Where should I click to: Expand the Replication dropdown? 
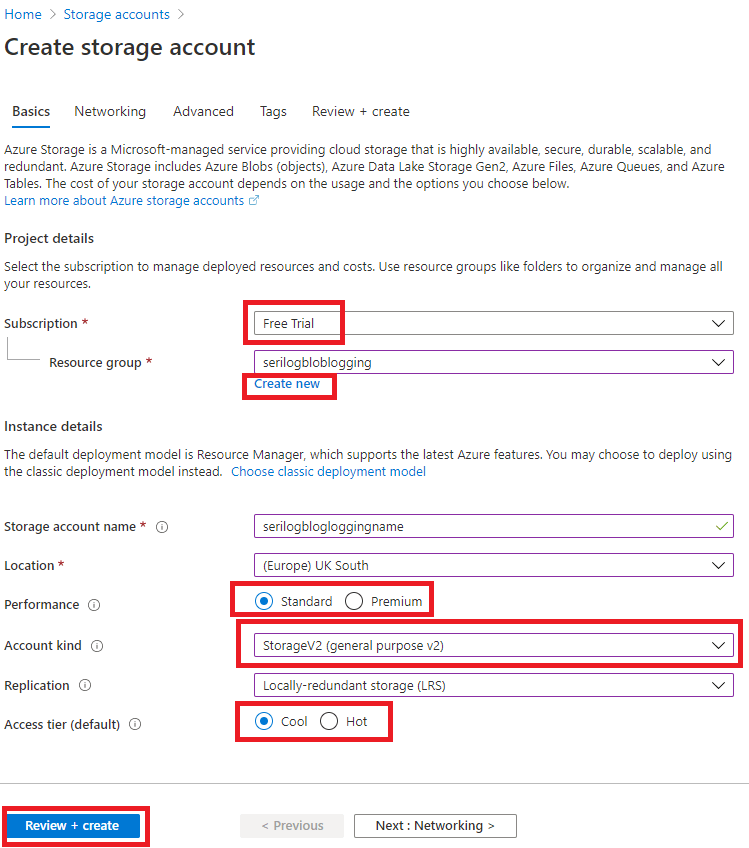pos(494,685)
